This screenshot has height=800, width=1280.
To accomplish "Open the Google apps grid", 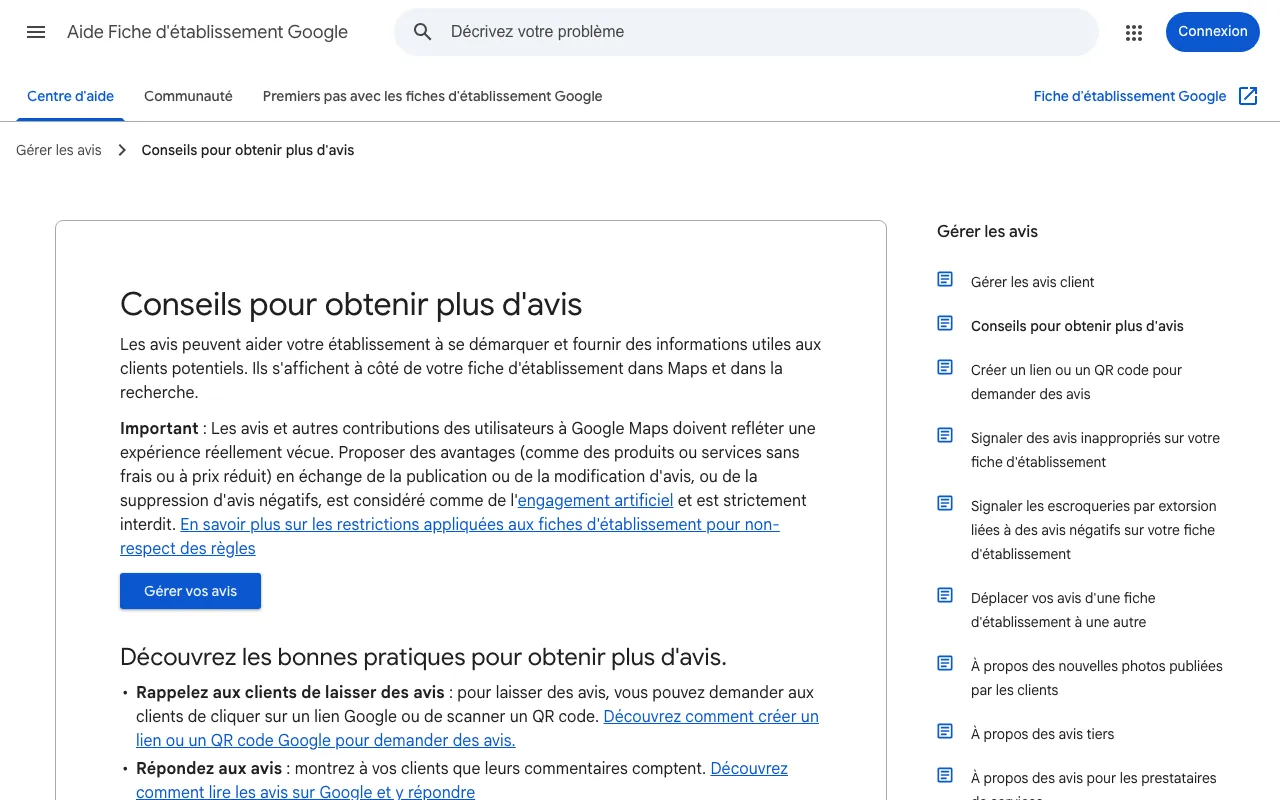I will (1133, 32).
